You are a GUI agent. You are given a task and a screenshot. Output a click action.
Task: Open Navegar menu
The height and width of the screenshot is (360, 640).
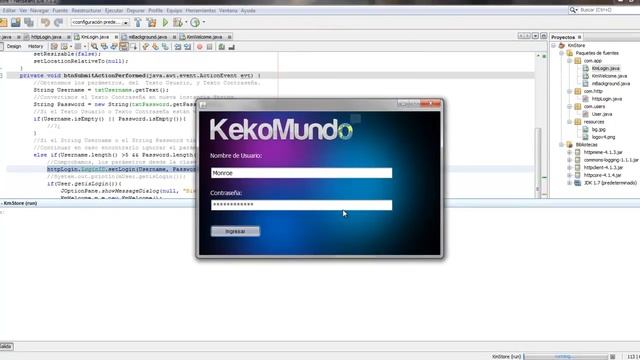[x=39, y=11]
